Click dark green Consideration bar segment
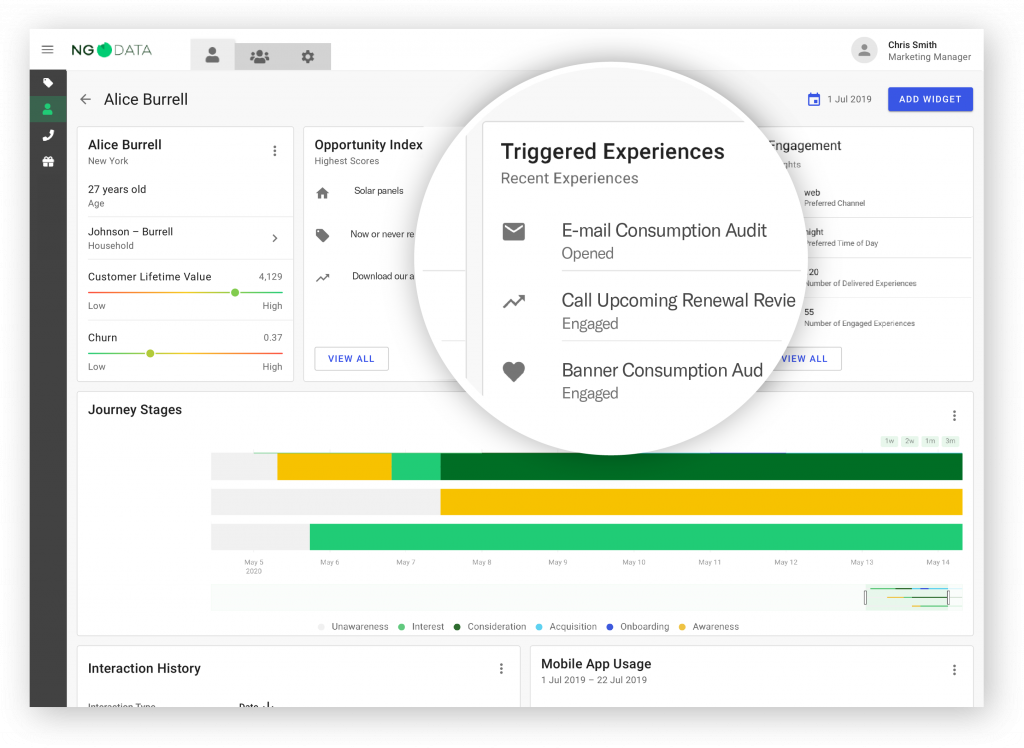 [x=701, y=466]
